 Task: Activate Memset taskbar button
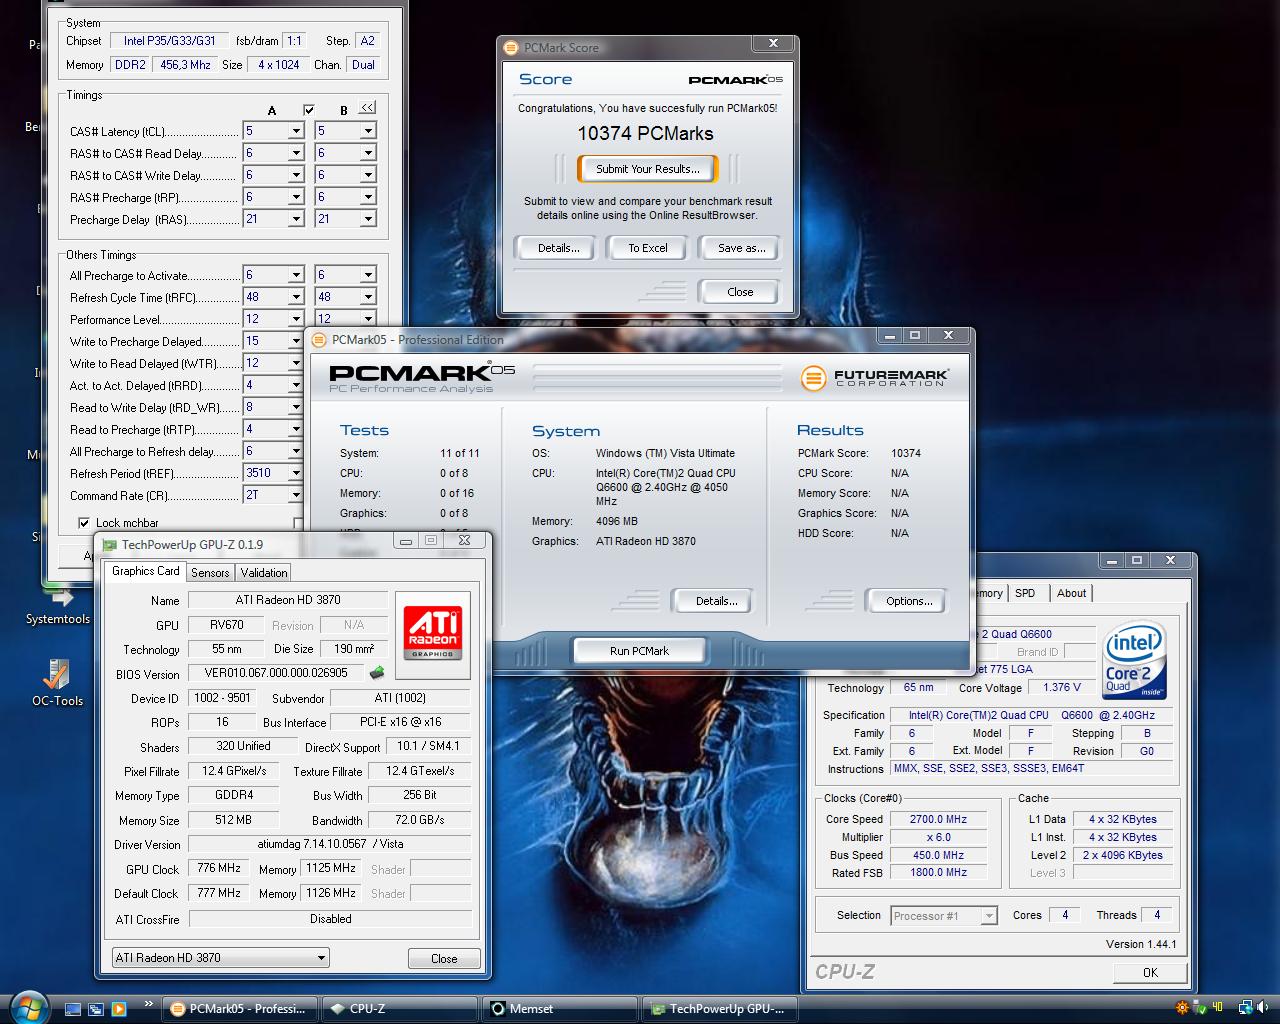click(x=562, y=1009)
